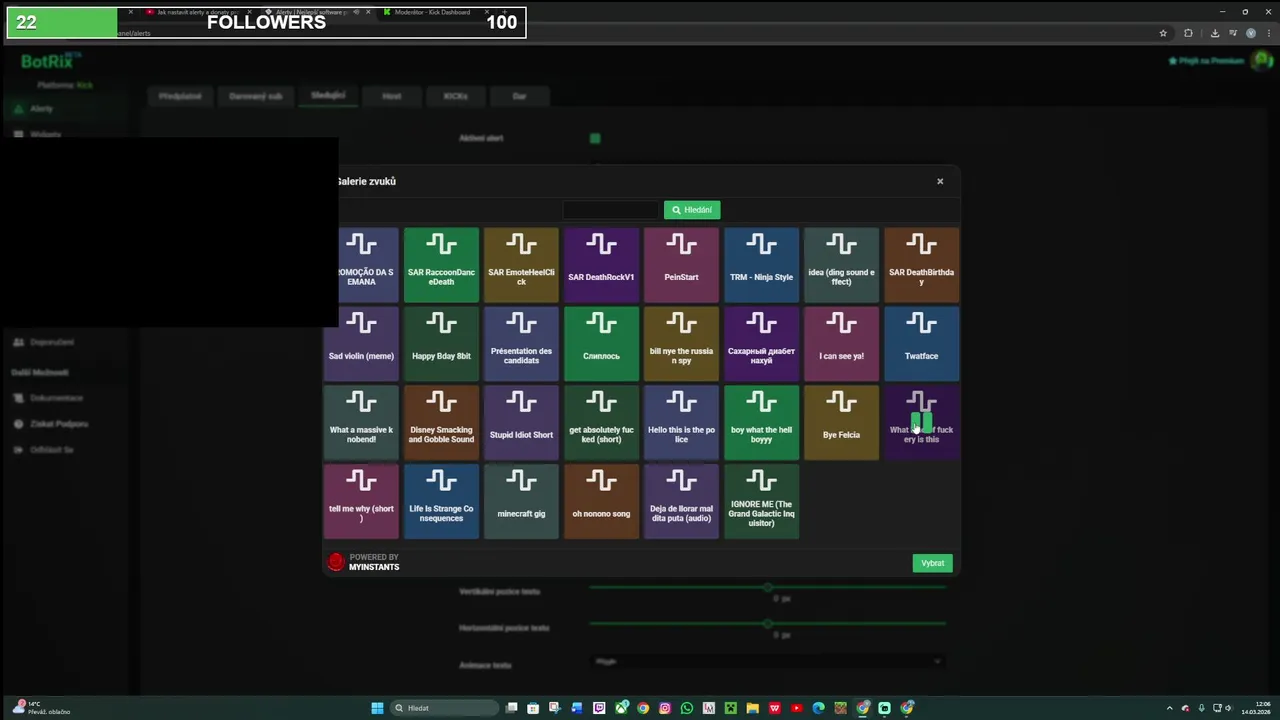Choose the bill nye the russian spy sound
Viewport: 1280px width, 720px height.
pos(681,344)
